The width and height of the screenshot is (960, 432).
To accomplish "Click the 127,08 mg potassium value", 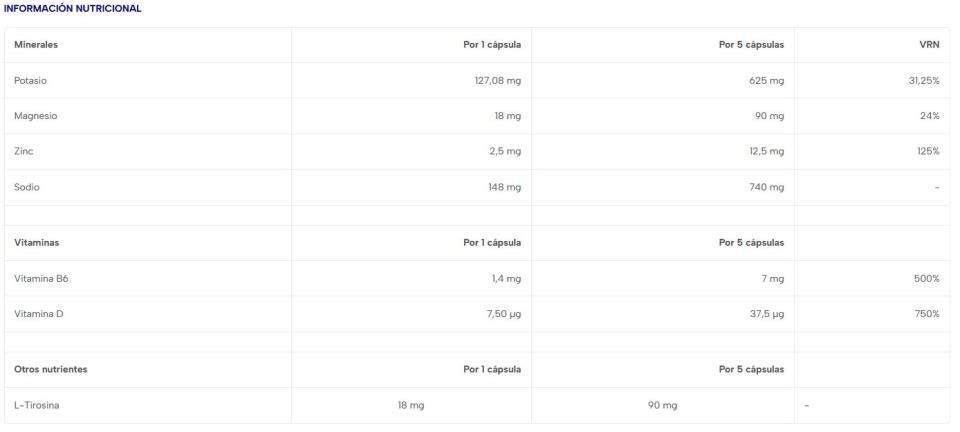I will [497, 80].
